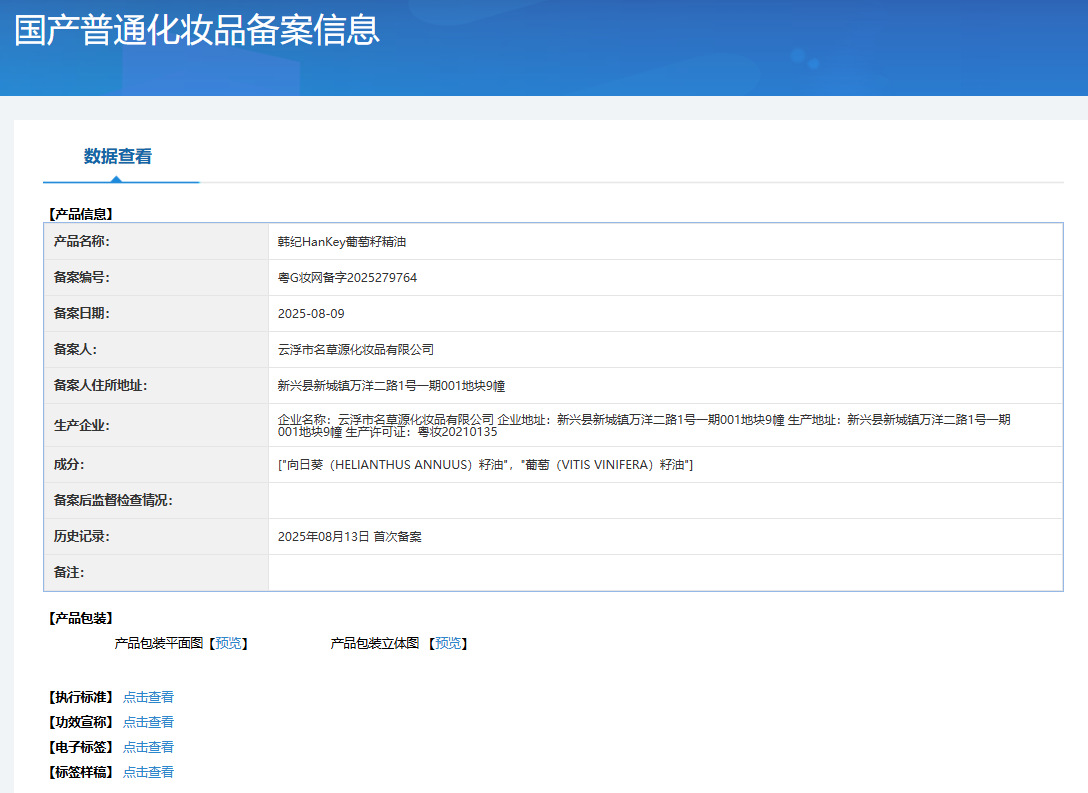Image resolution: width=1088 pixels, height=793 pixels.
Task: Click the filing date 2025-08-09
Action: pos(311,314)
